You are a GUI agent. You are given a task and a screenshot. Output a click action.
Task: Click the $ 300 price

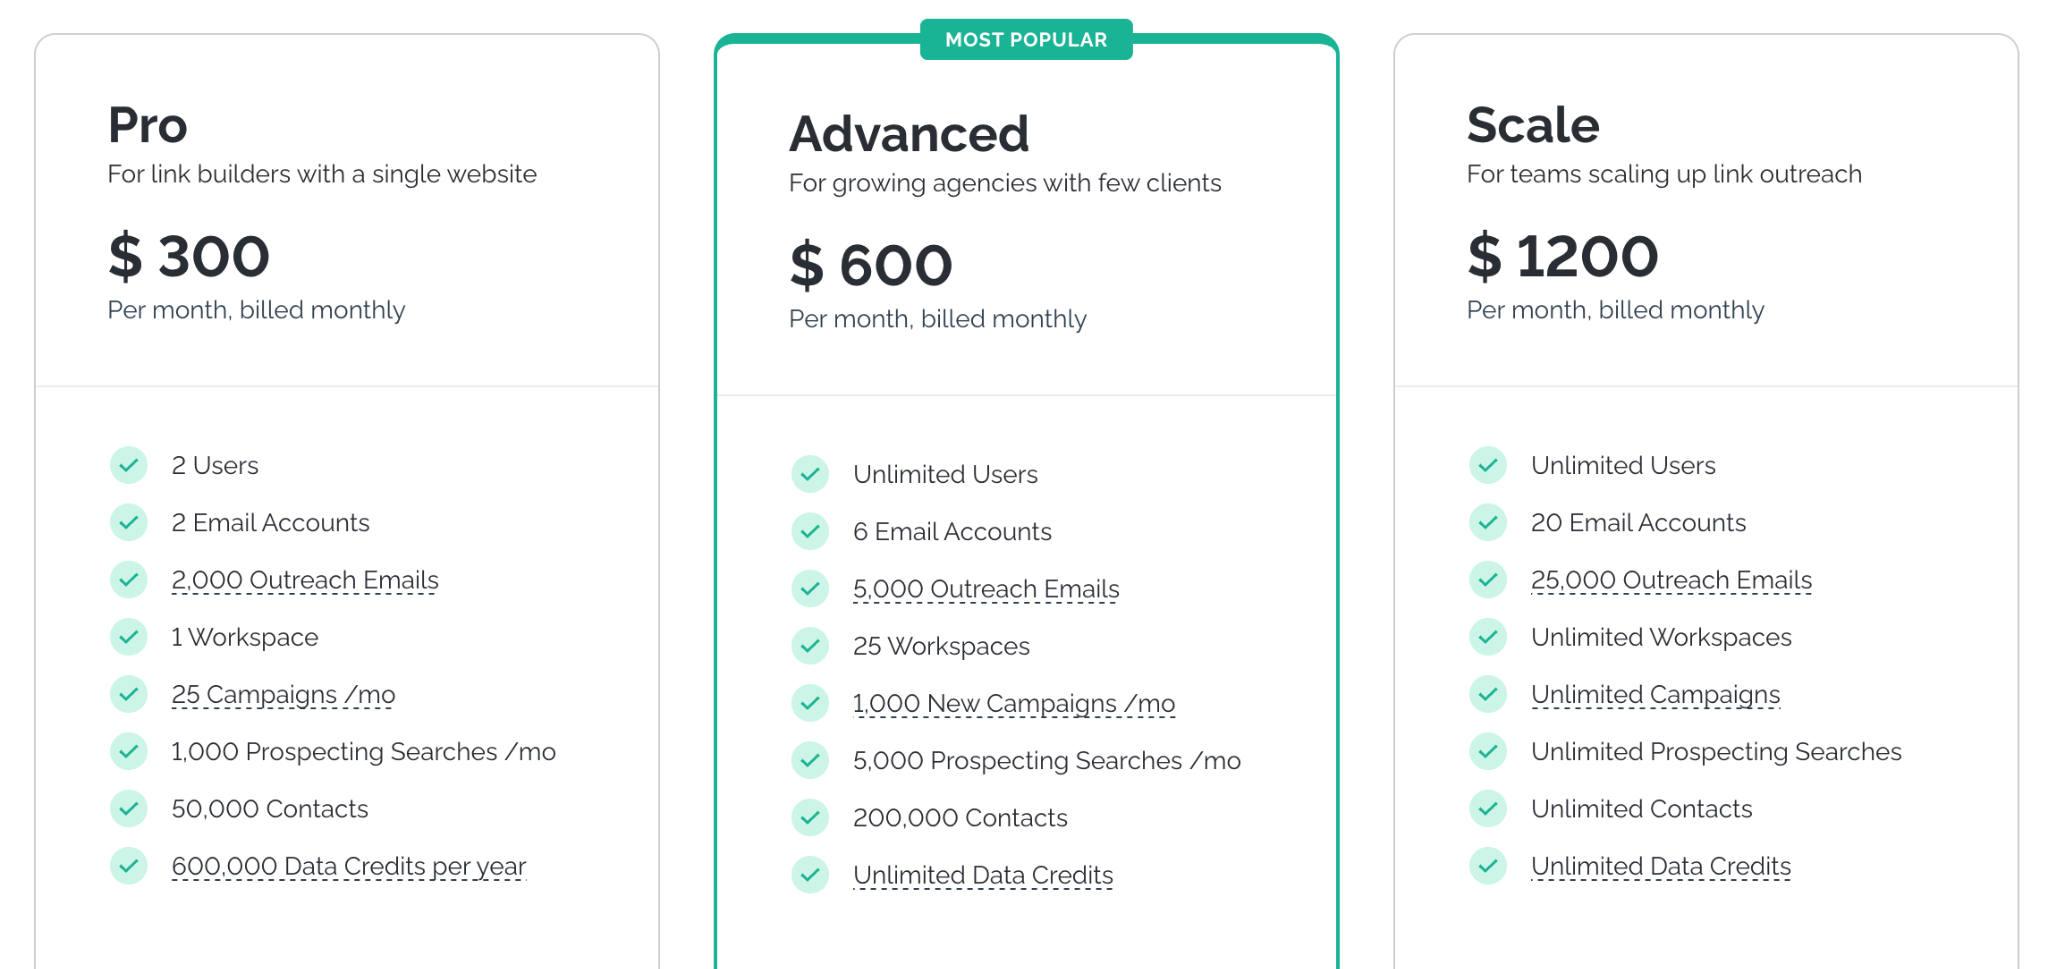coord(189,256)
